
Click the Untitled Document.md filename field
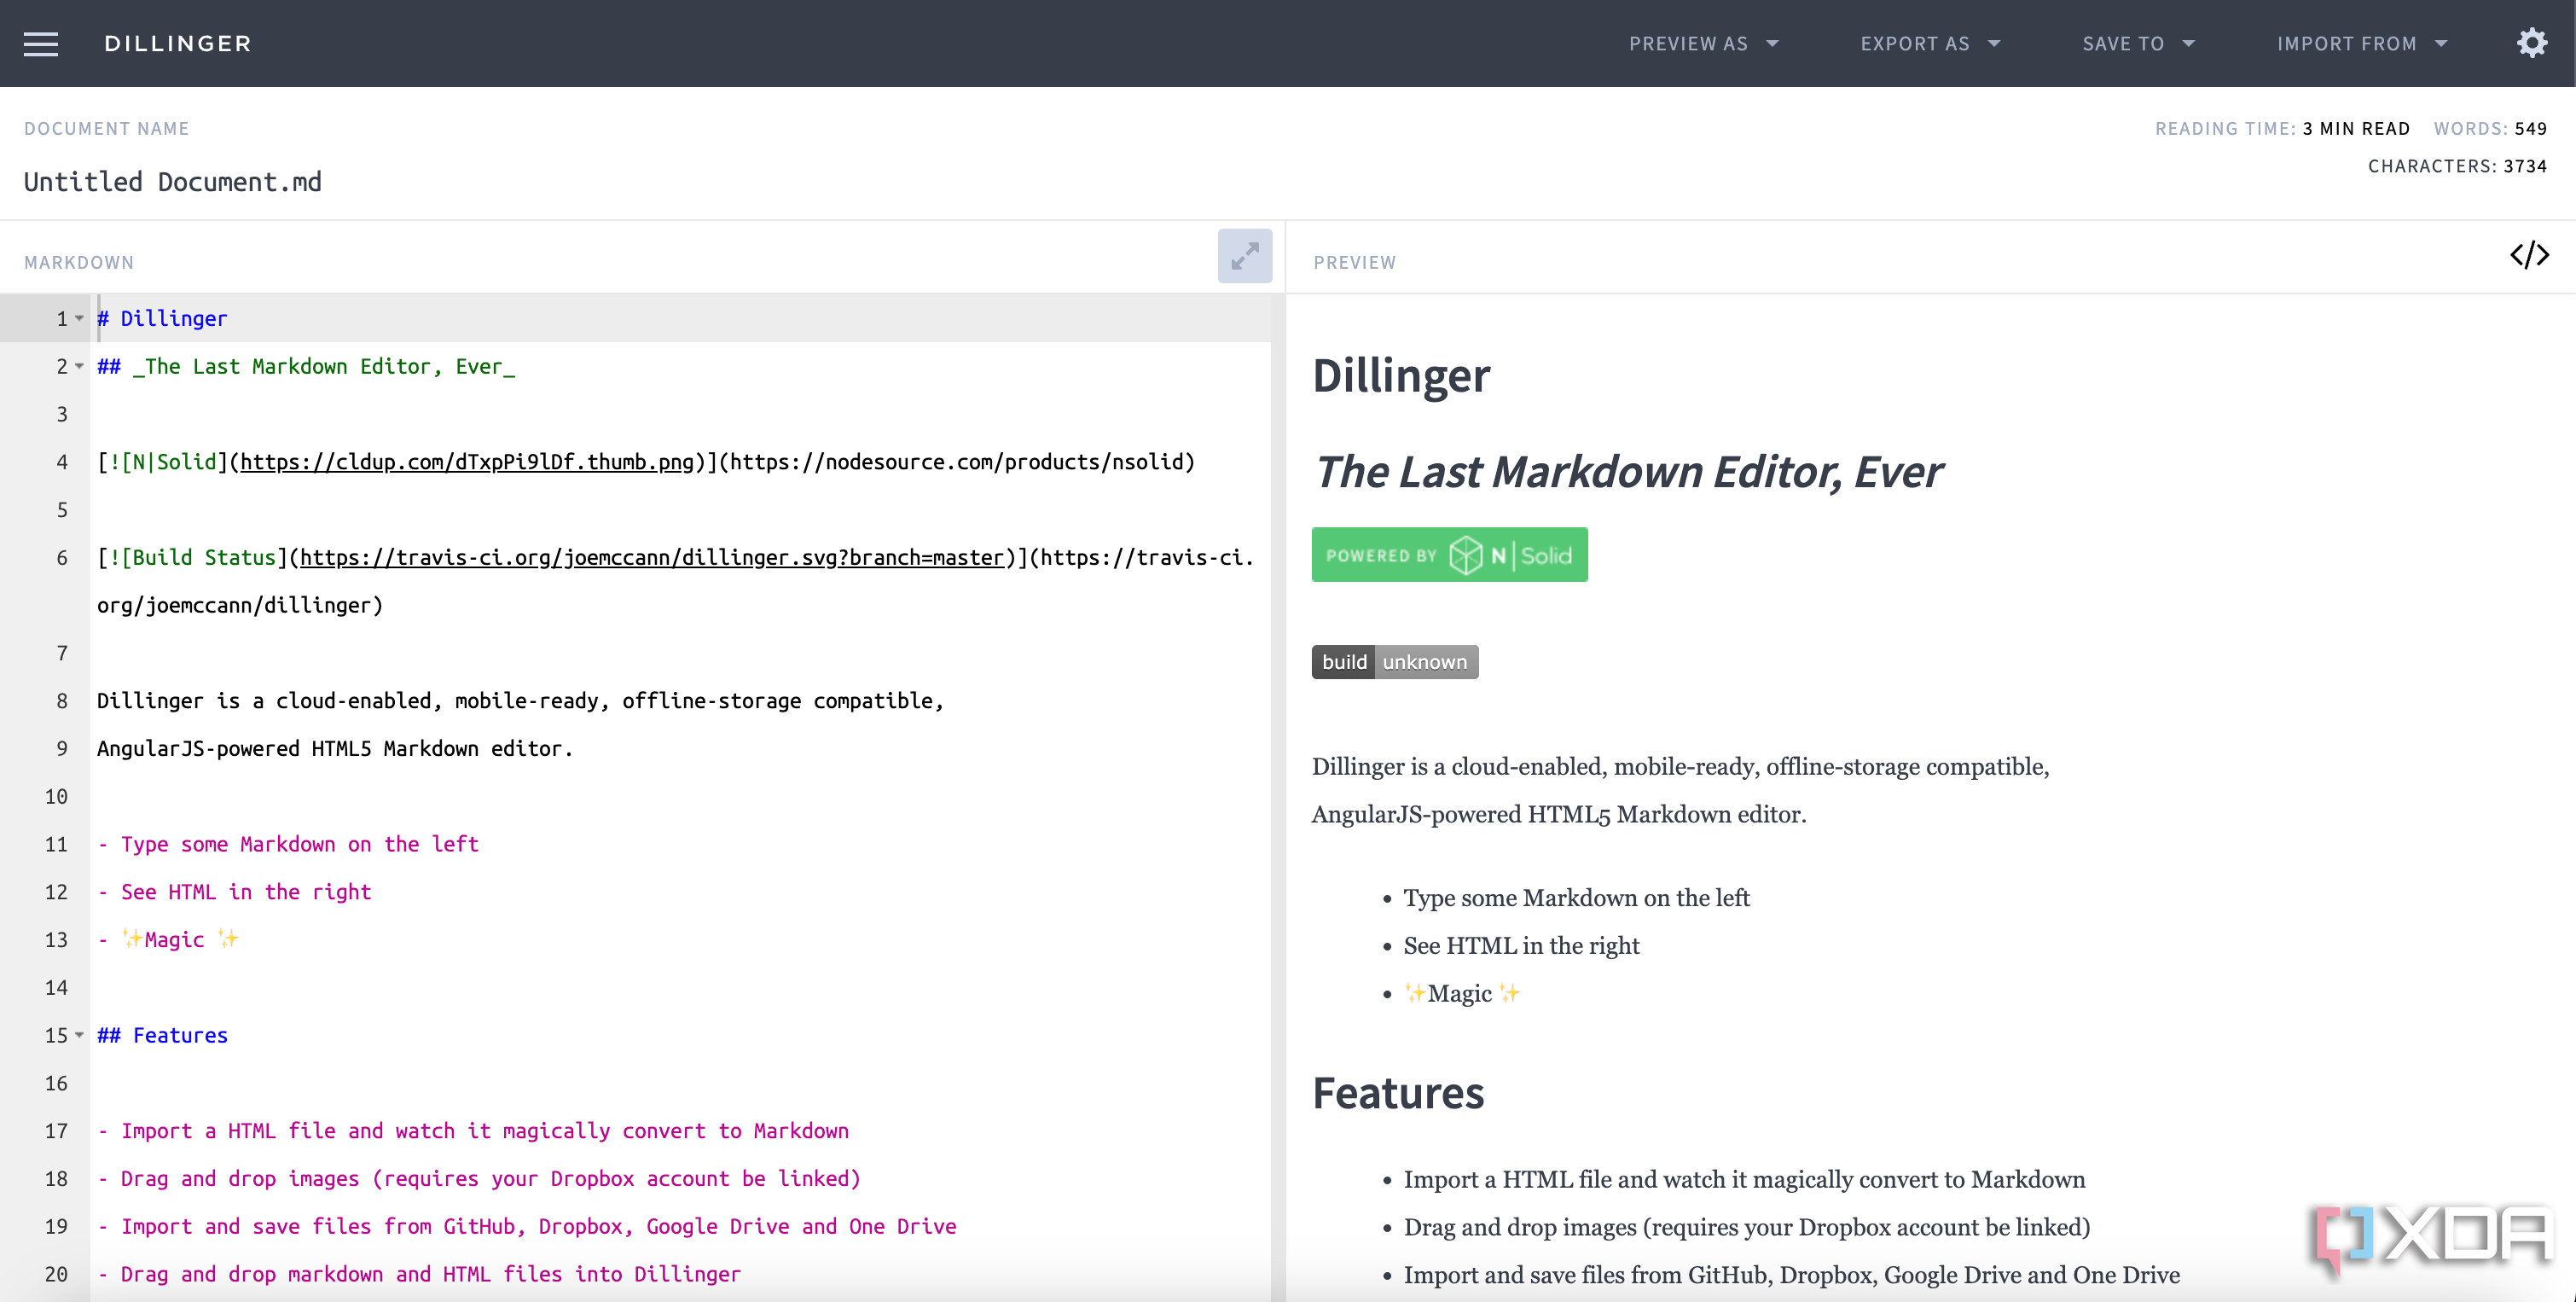pos(172,179)
